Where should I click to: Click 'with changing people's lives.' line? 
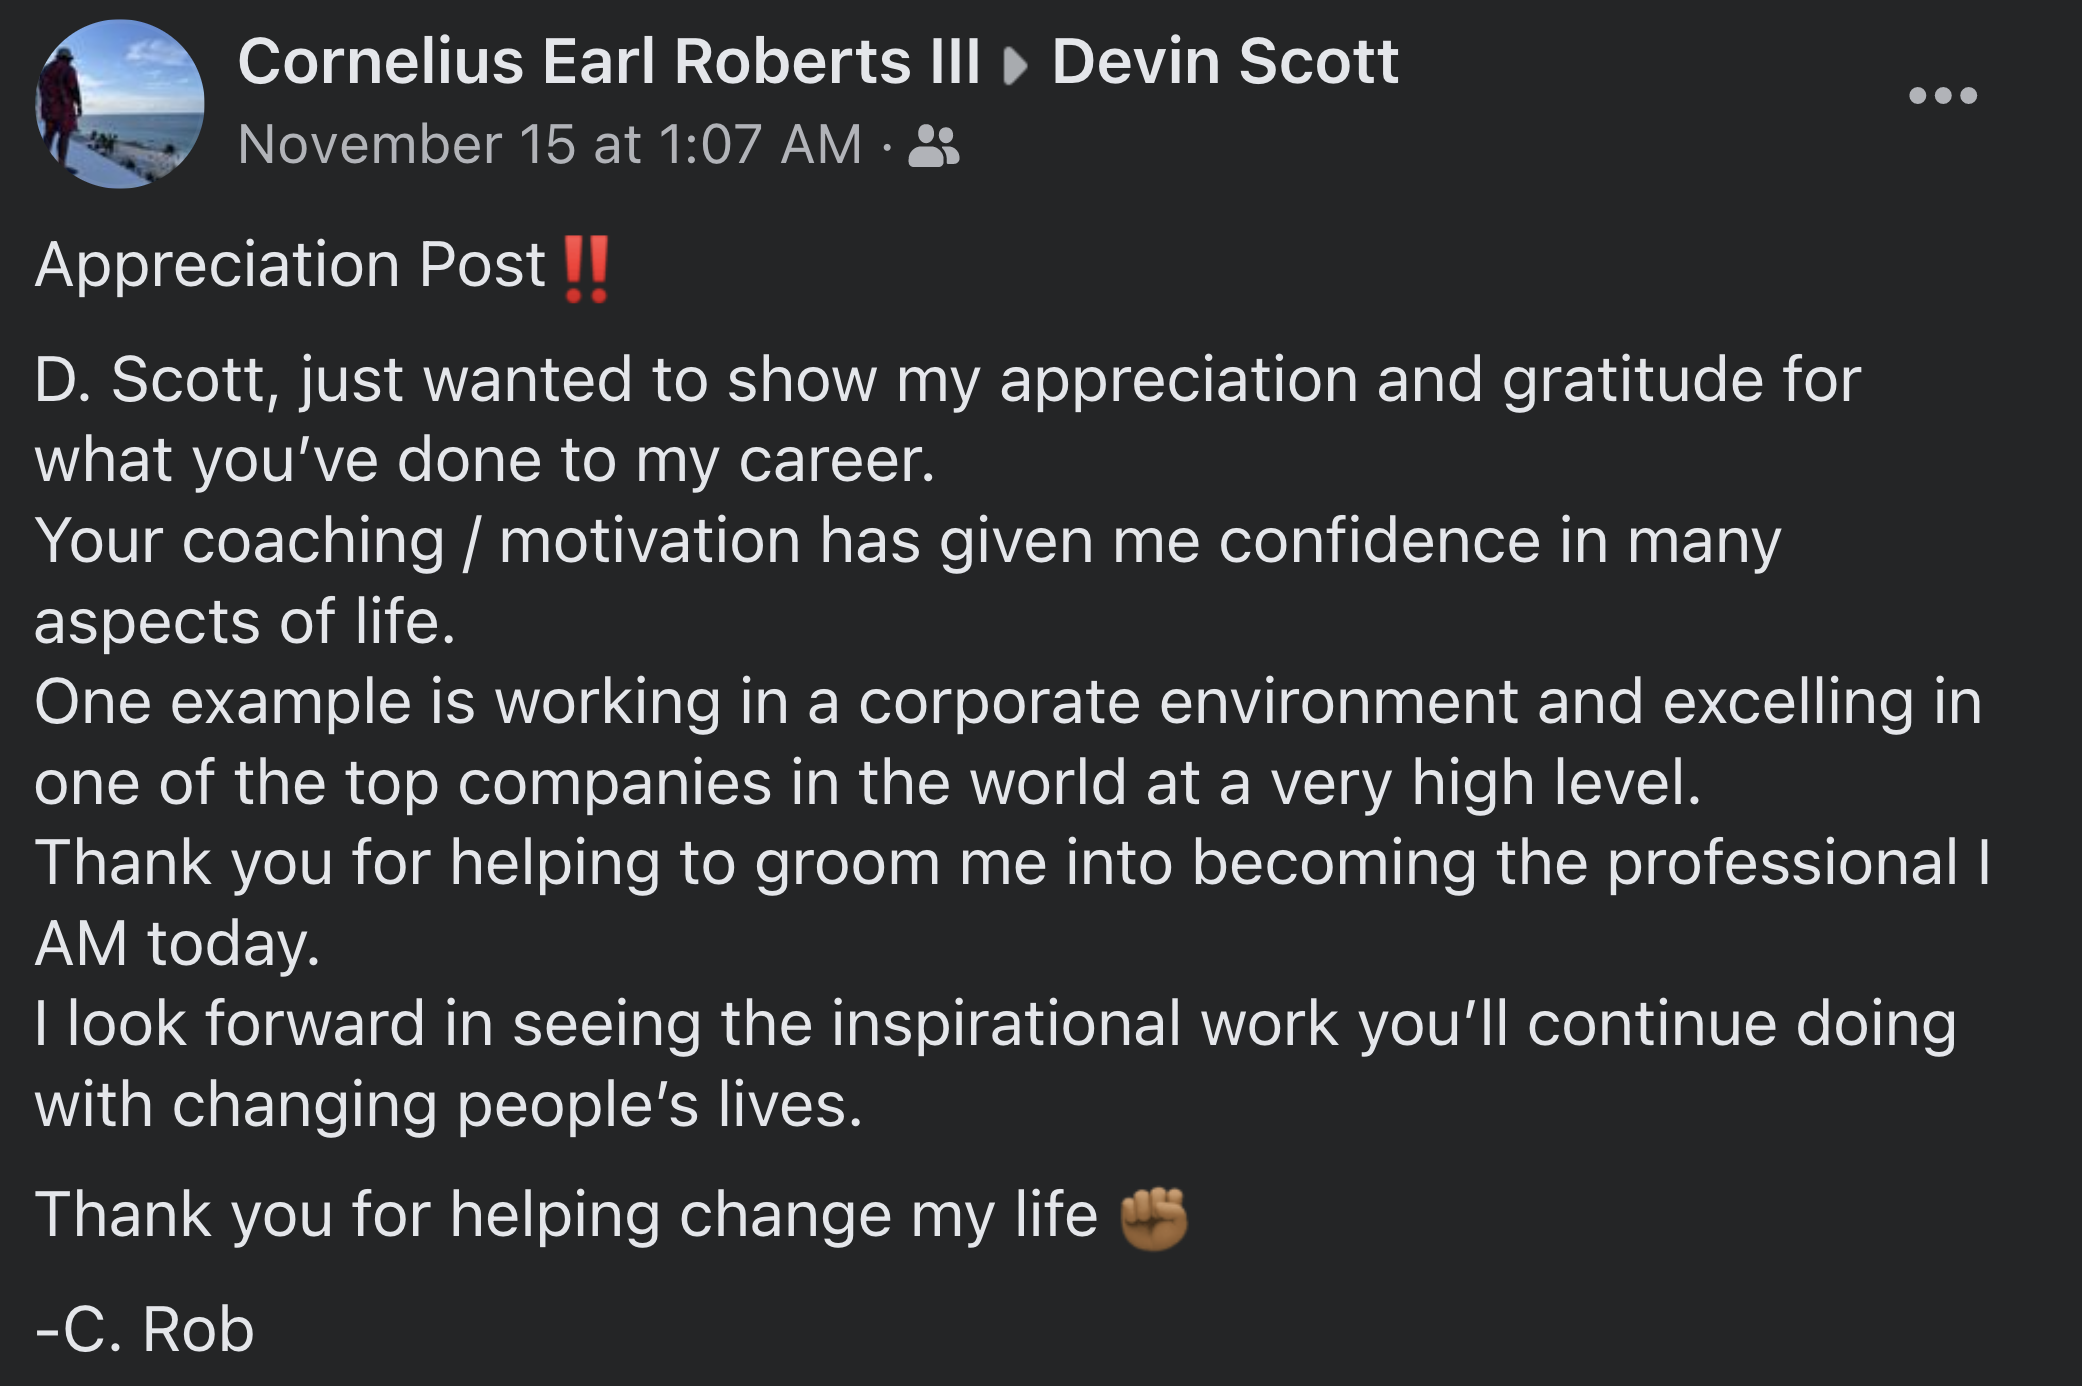tap(448, 1106)
